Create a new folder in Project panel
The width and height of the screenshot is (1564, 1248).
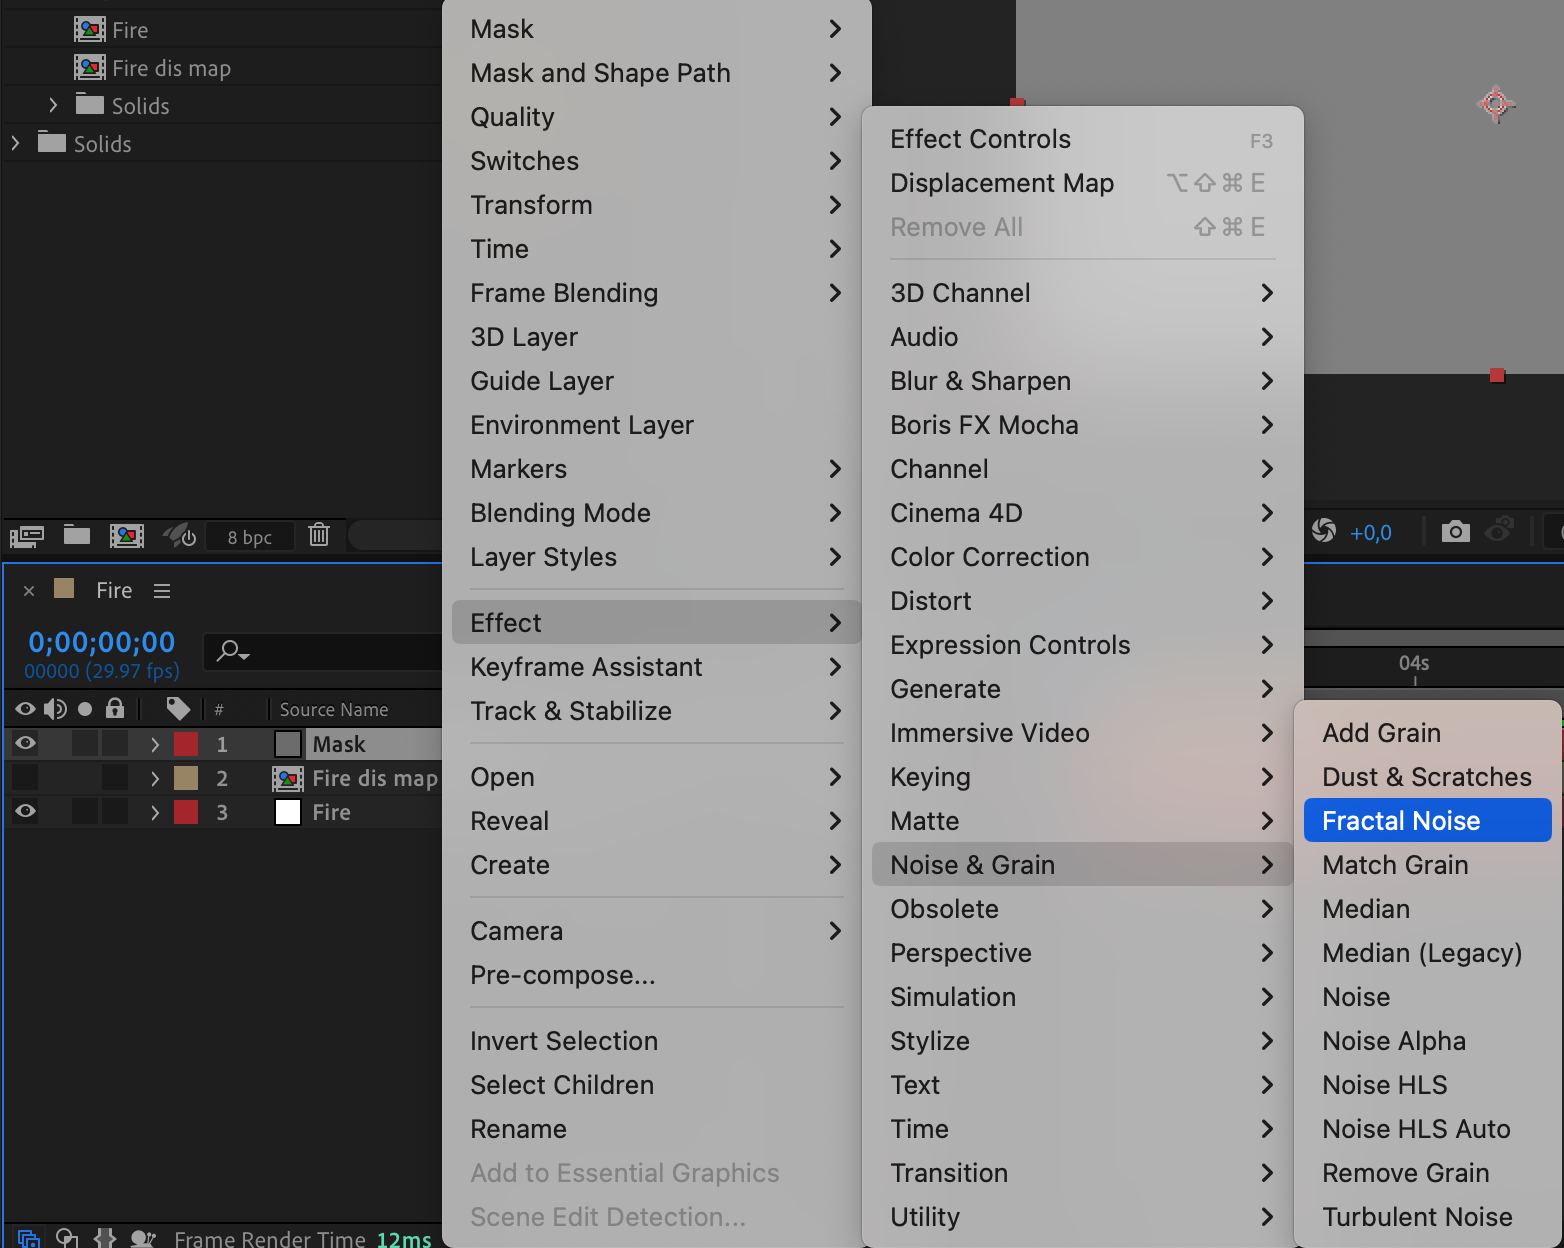pyautogui.click(x=77, y=535)
